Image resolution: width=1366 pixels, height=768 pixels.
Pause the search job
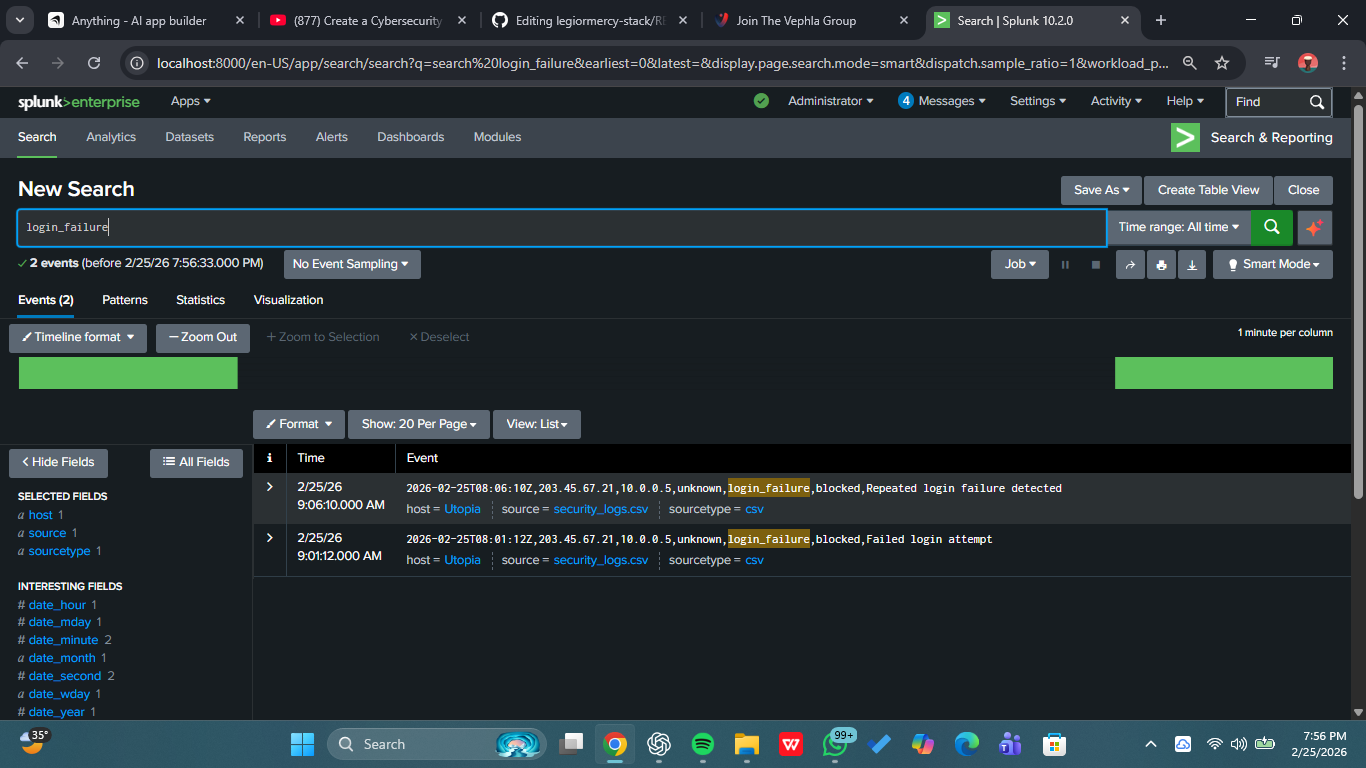click(x=1065, y=265)
